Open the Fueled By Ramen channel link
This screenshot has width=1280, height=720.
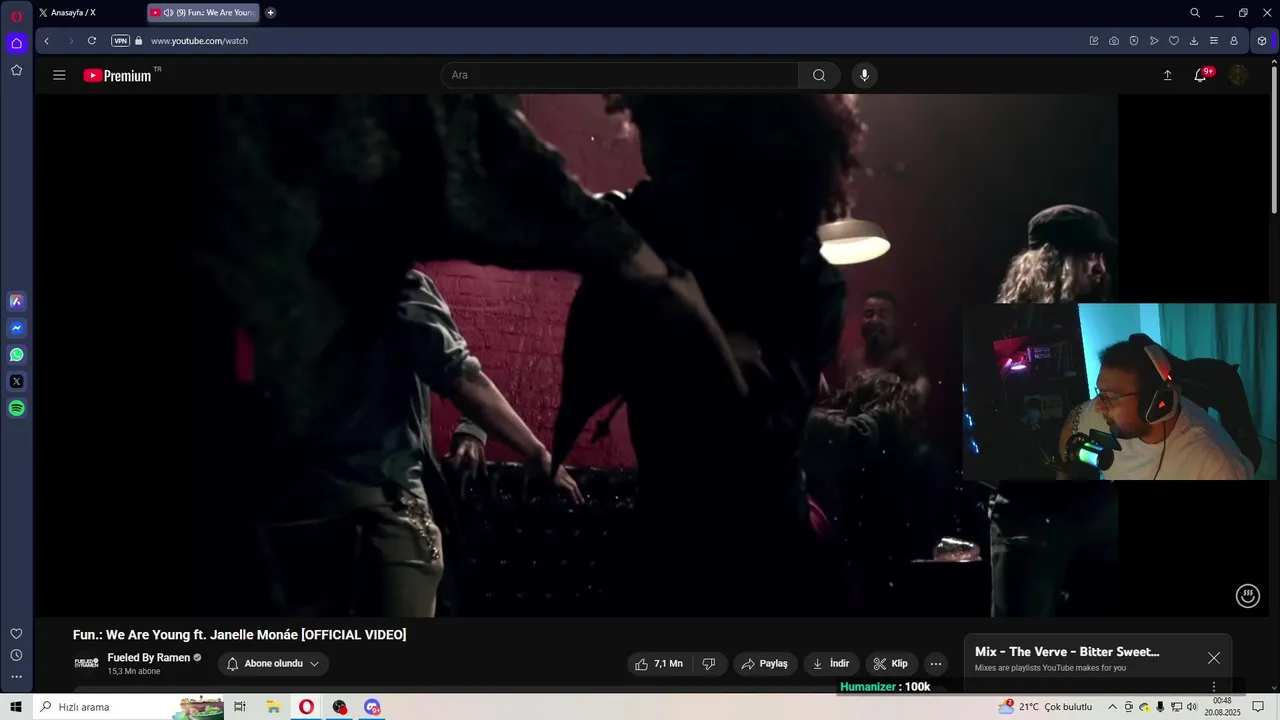(x=148, y=658)
